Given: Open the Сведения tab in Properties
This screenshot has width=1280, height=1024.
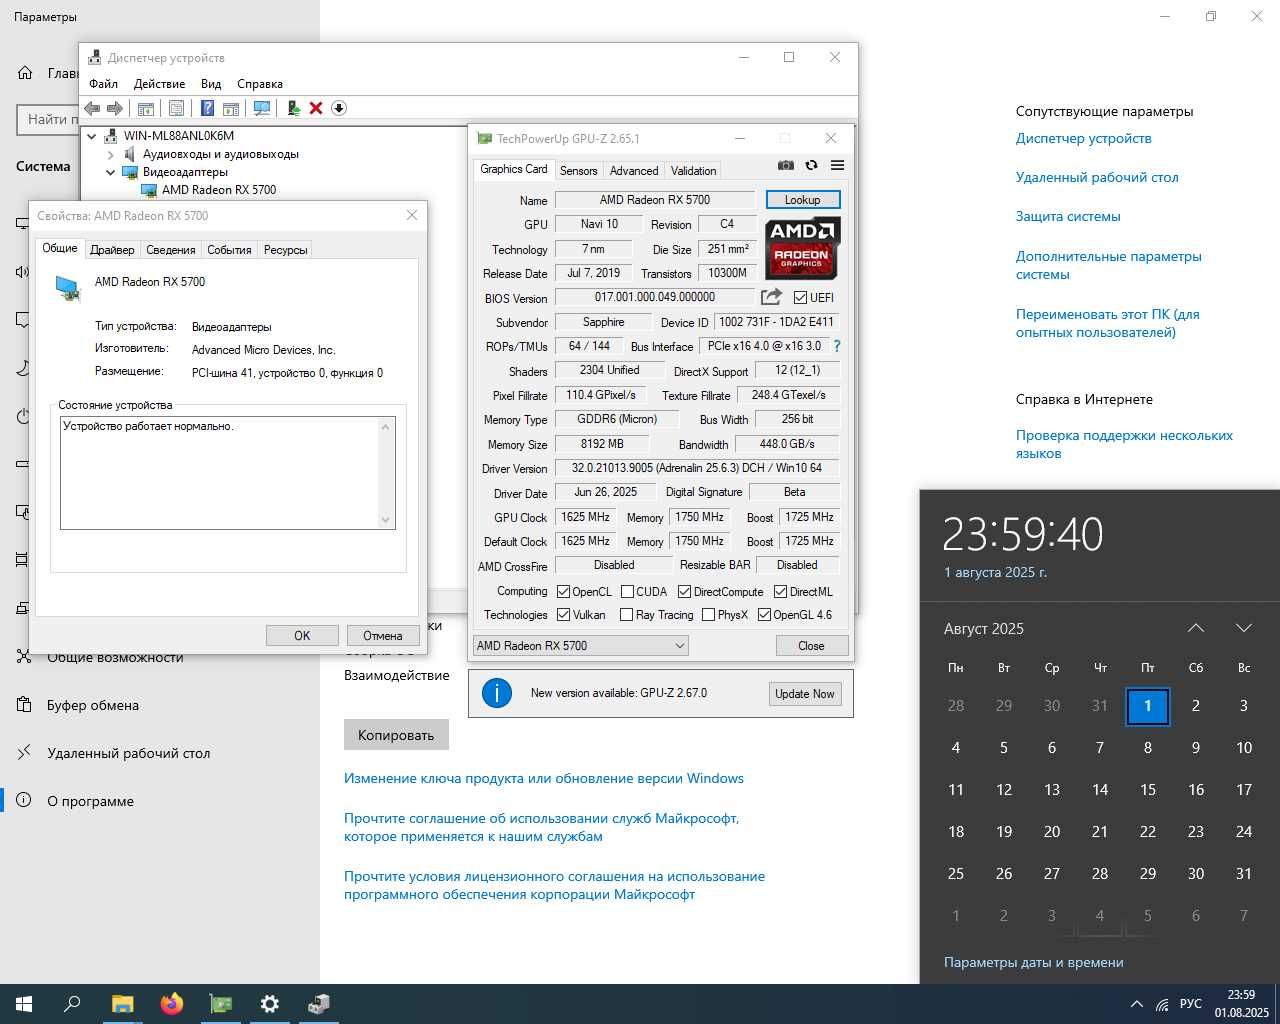Looking at the screenshot, I should click(x=171, y=250).
